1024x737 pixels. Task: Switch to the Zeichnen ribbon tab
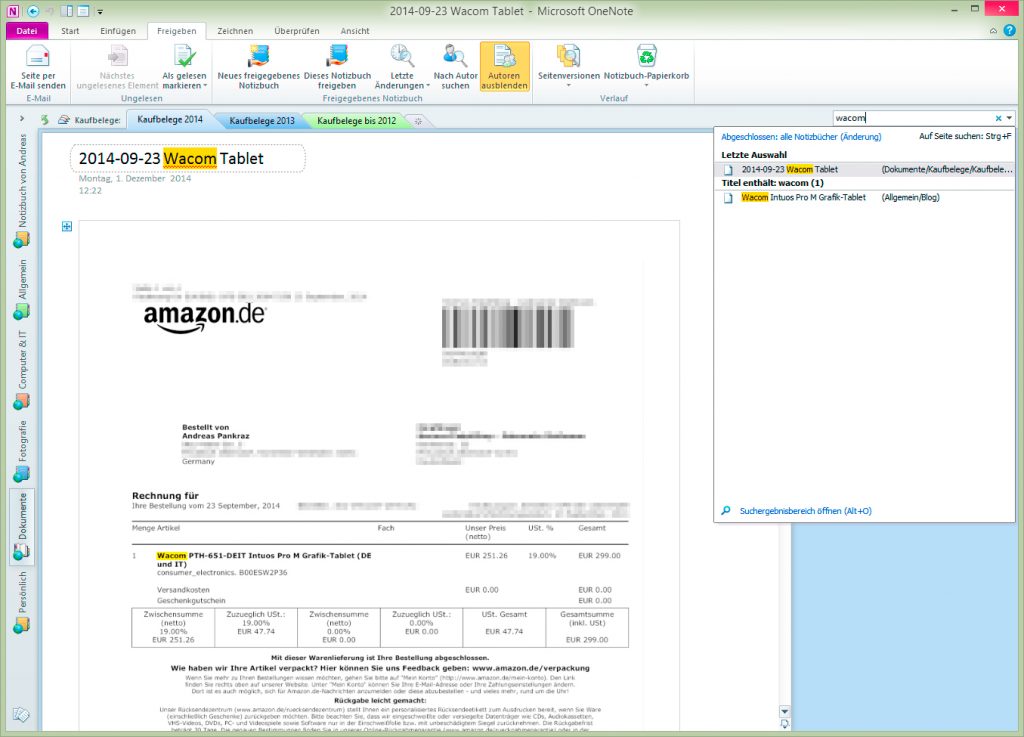(235, 30)
